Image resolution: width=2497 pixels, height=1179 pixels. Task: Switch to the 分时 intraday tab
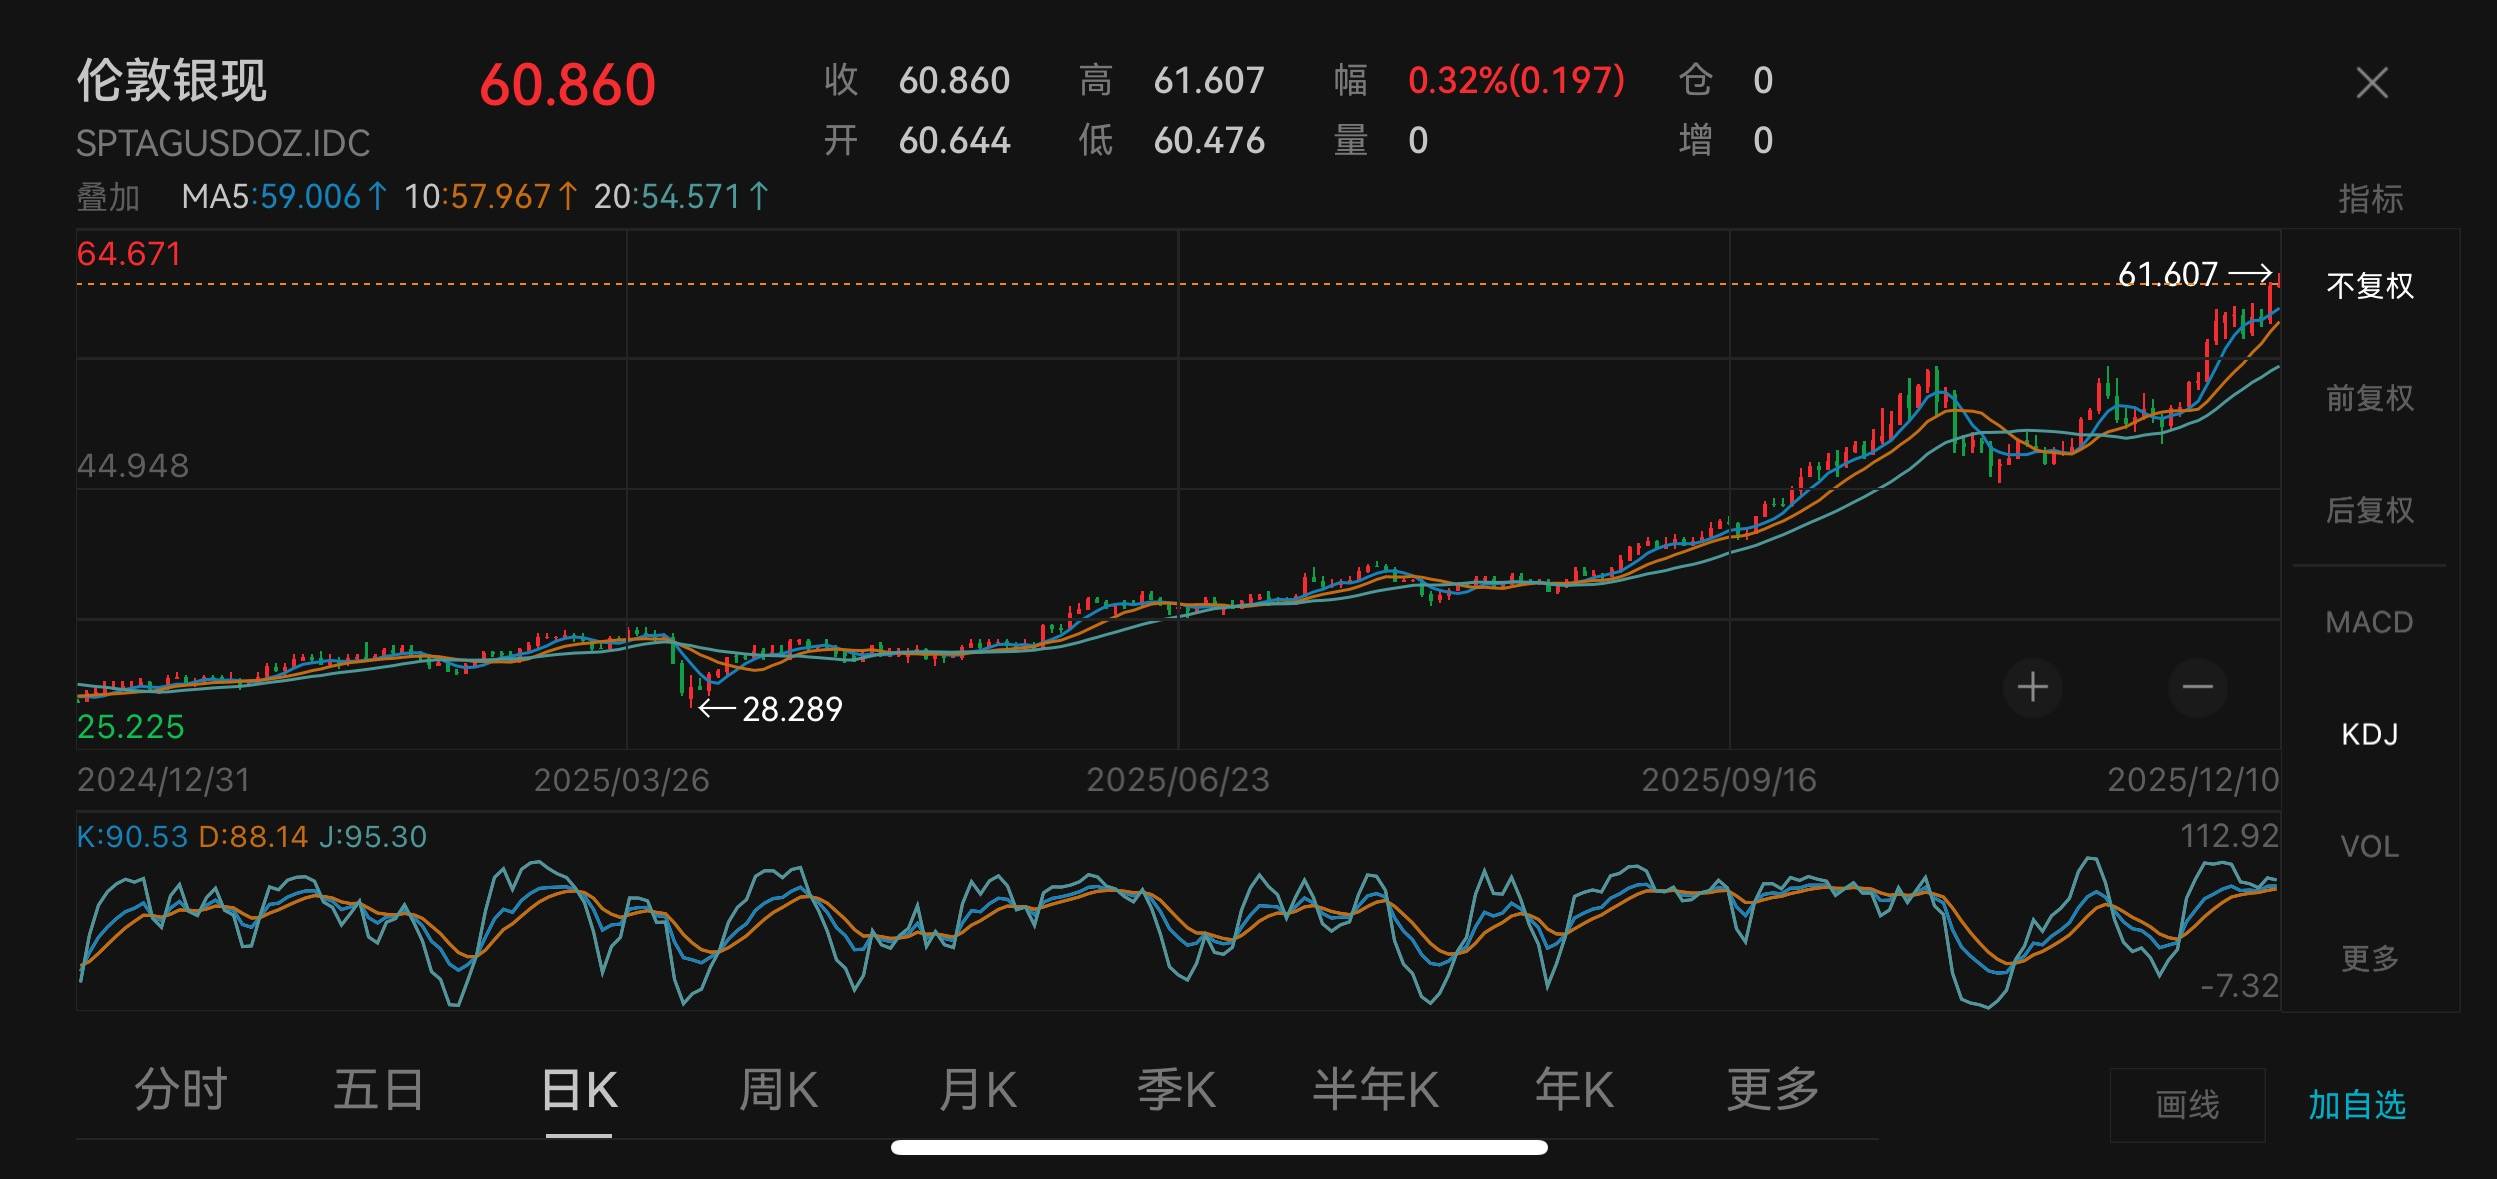(x=180, y=1090)
